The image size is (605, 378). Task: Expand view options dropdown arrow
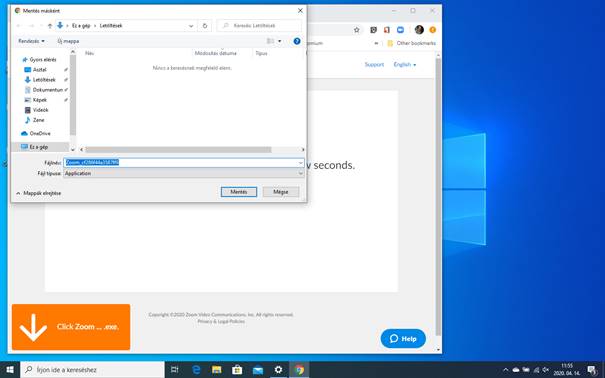pyautogui.click(x=279, y=41)
